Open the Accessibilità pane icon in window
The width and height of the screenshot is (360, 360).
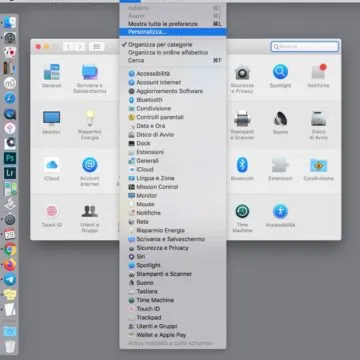pos(280,211)
